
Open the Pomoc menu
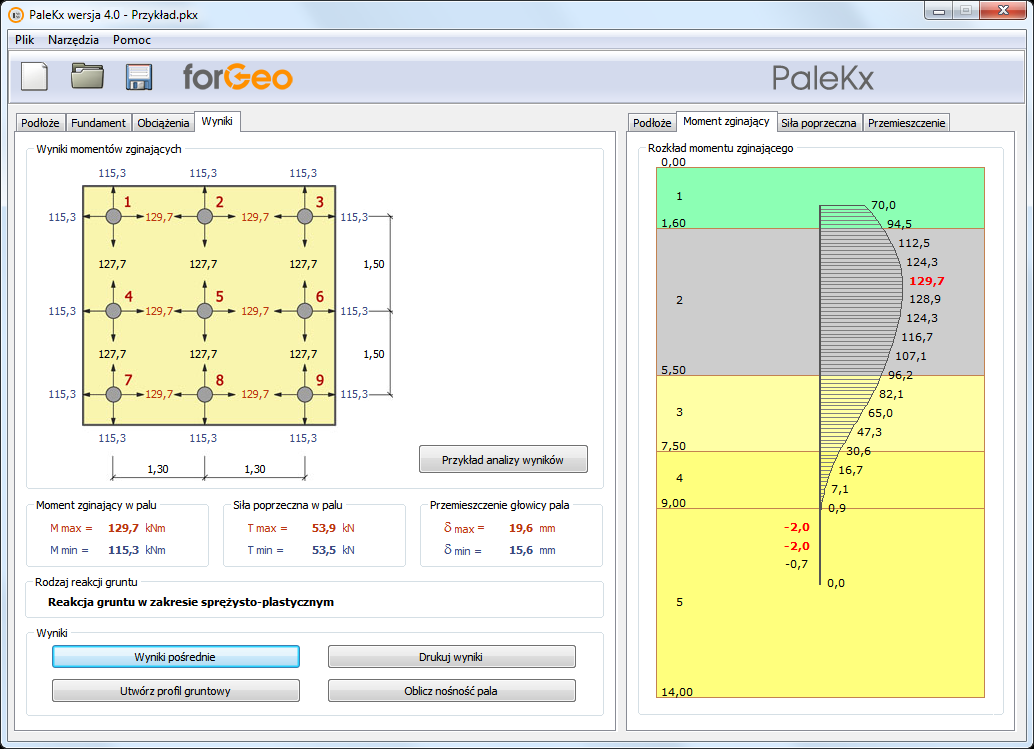(x=132, y=40)
